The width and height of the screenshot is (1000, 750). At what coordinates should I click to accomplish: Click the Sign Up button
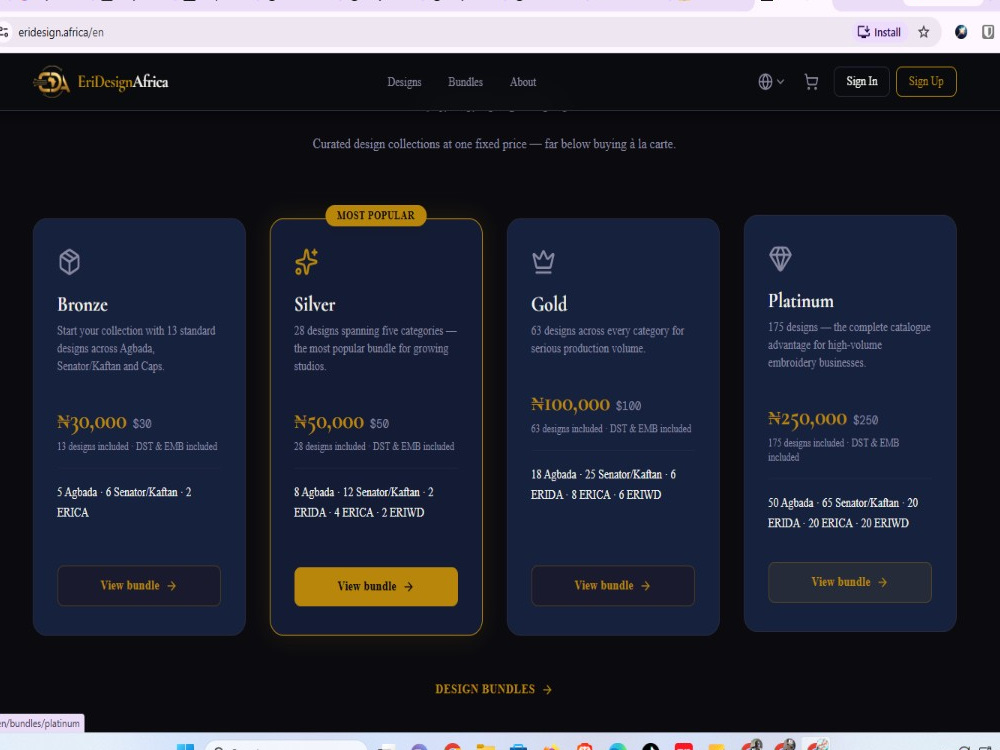(926, 82)
